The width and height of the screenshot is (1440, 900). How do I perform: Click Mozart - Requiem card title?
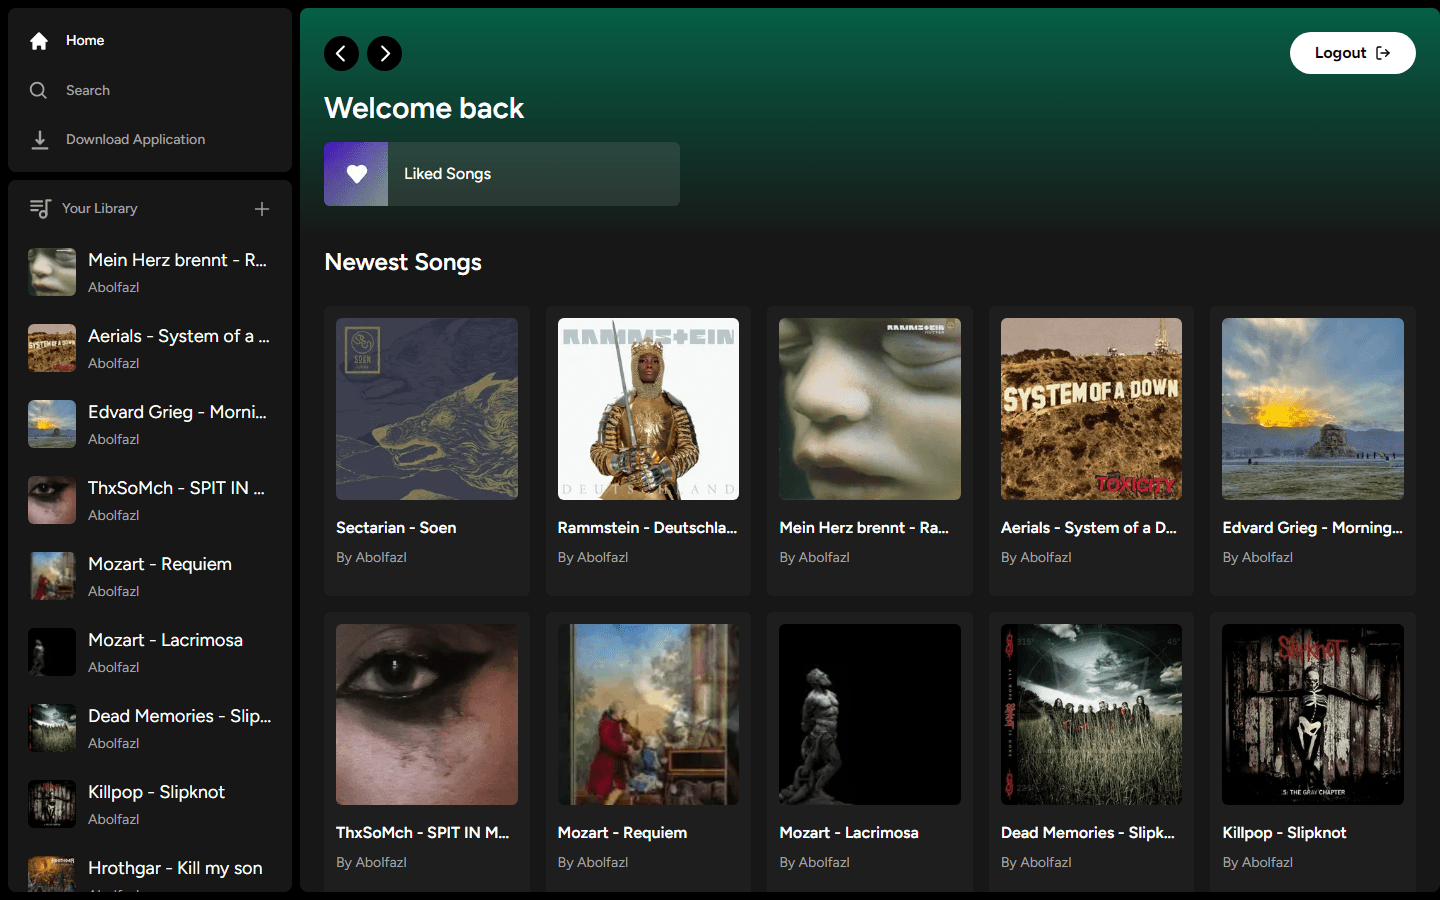(622, 833)
